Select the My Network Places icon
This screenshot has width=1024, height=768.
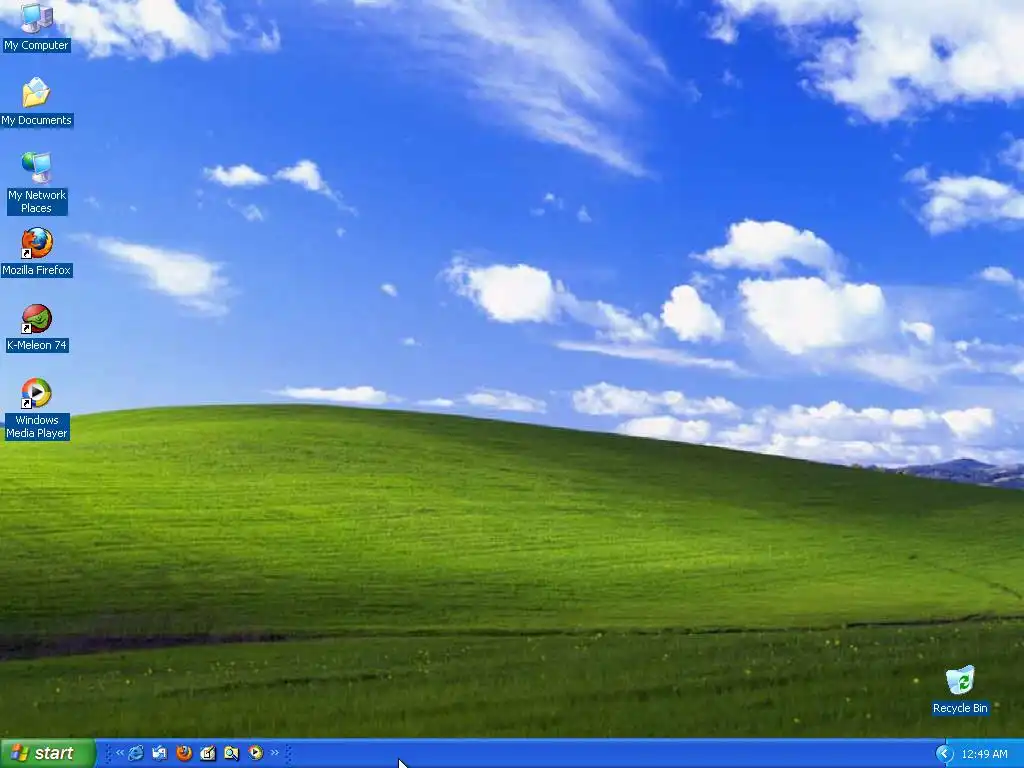tap(37, 182)
